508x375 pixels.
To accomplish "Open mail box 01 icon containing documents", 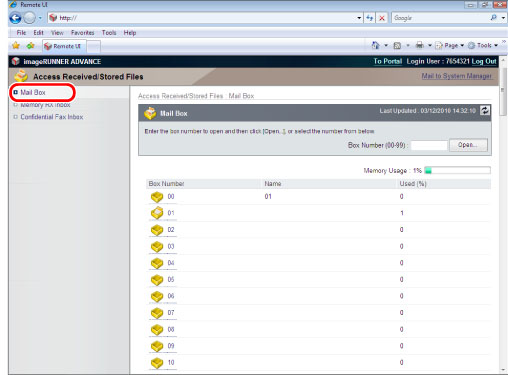I will pos(157,213).
